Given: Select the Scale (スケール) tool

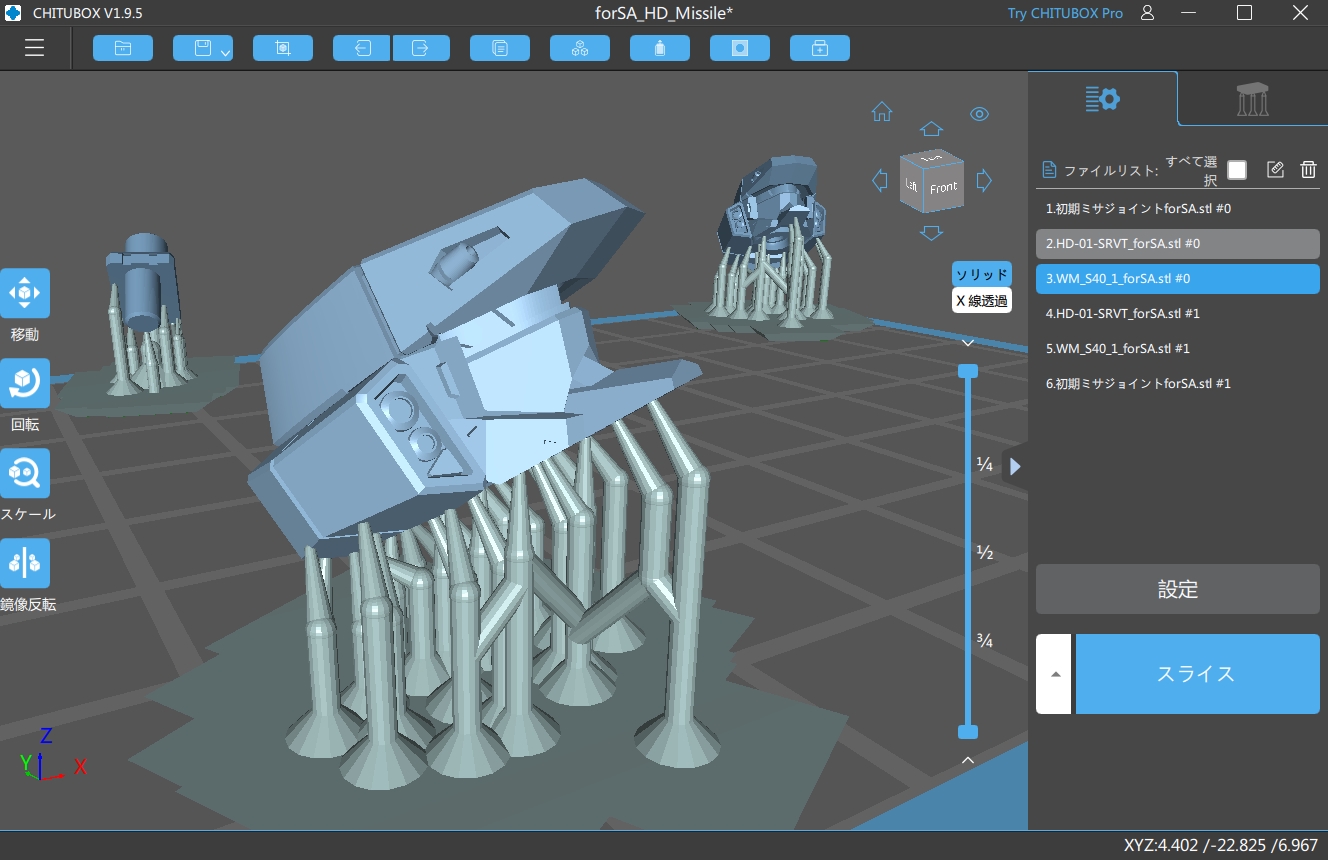Looking at the screenshot, I should 25,473.
